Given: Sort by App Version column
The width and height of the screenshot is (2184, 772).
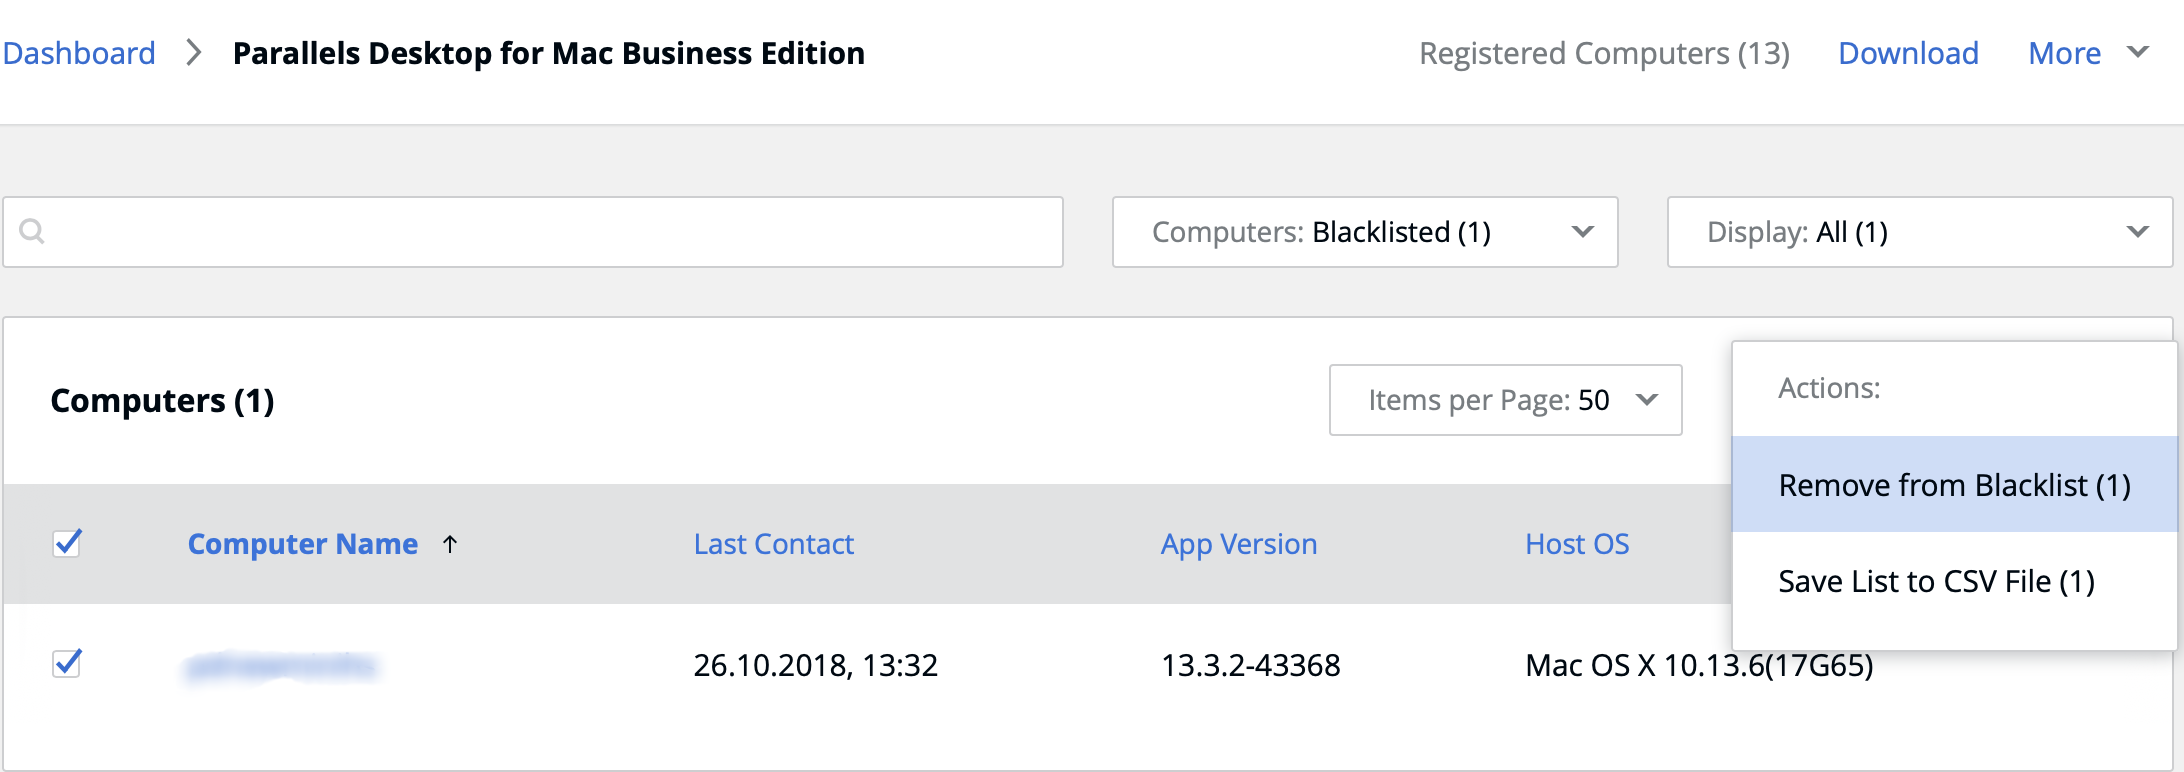Looking at the screenshot, I should 1238,544.
